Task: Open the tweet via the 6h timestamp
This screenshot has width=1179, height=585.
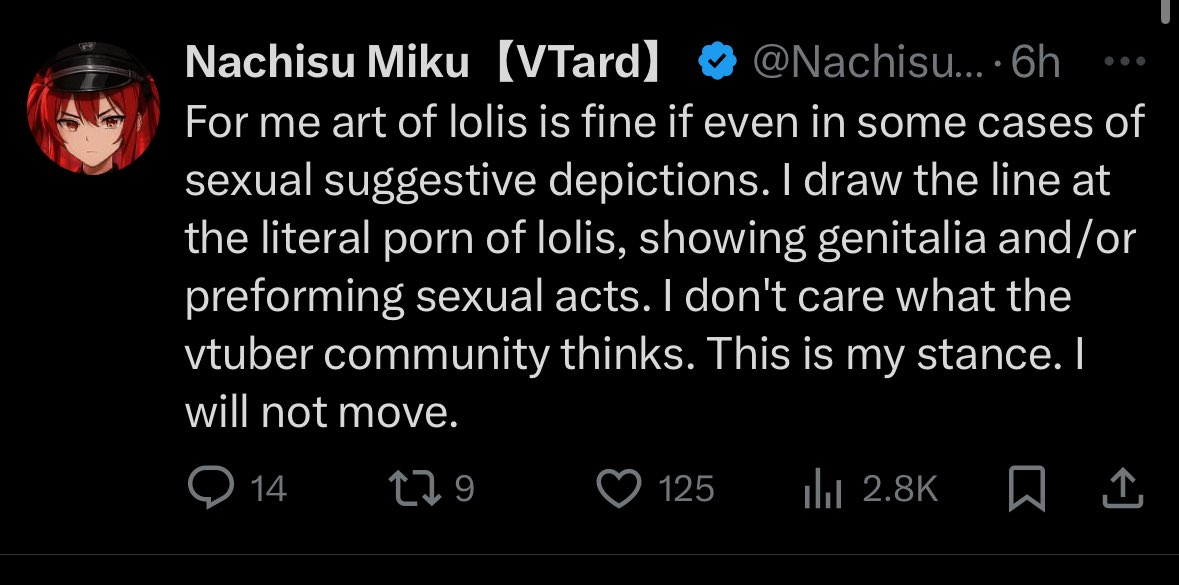Action: (x=1035, y=63)
